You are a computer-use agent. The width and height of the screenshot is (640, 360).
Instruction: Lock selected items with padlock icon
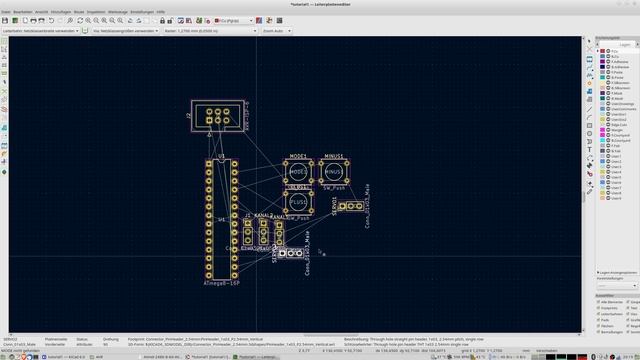[x=162, y=20]
